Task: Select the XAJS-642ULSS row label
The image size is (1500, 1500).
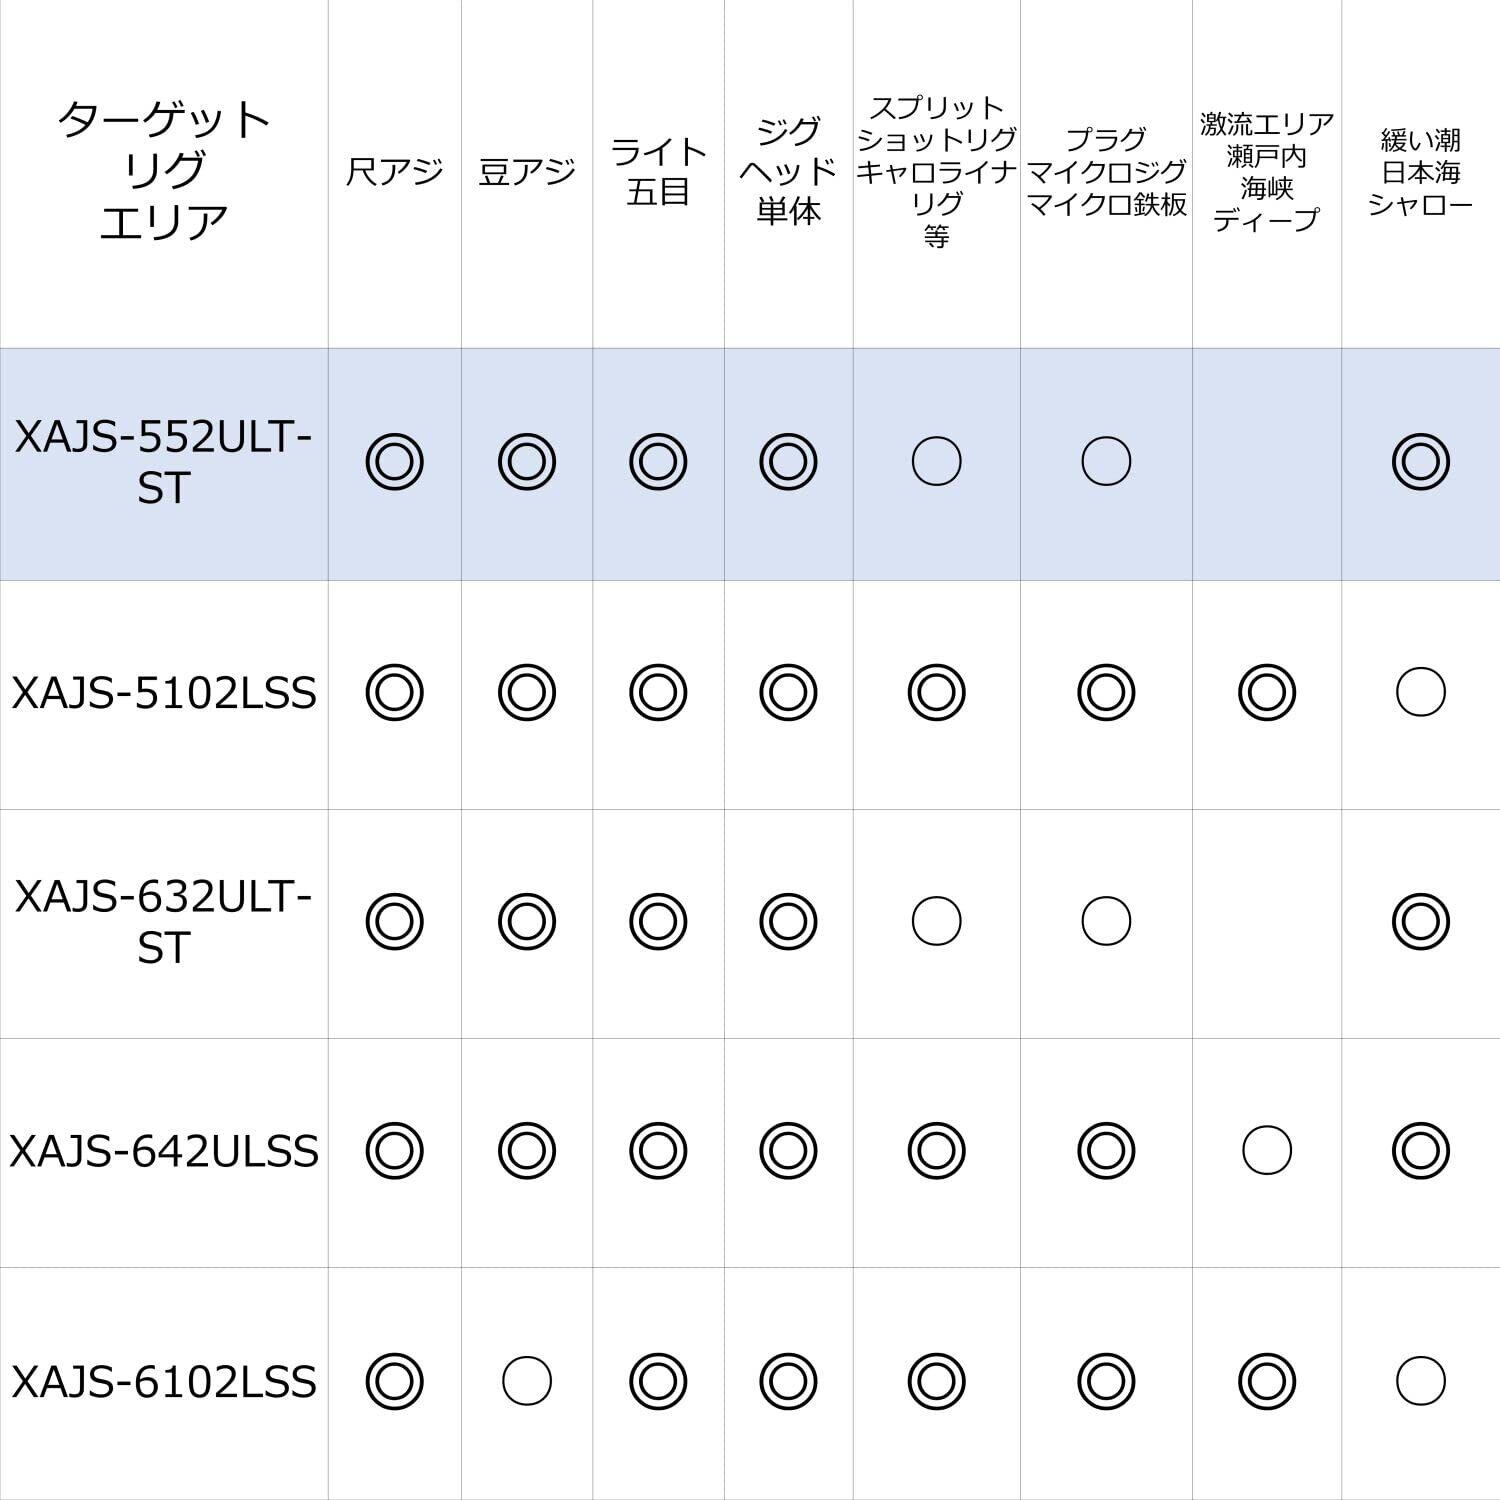Action: 164,1152
